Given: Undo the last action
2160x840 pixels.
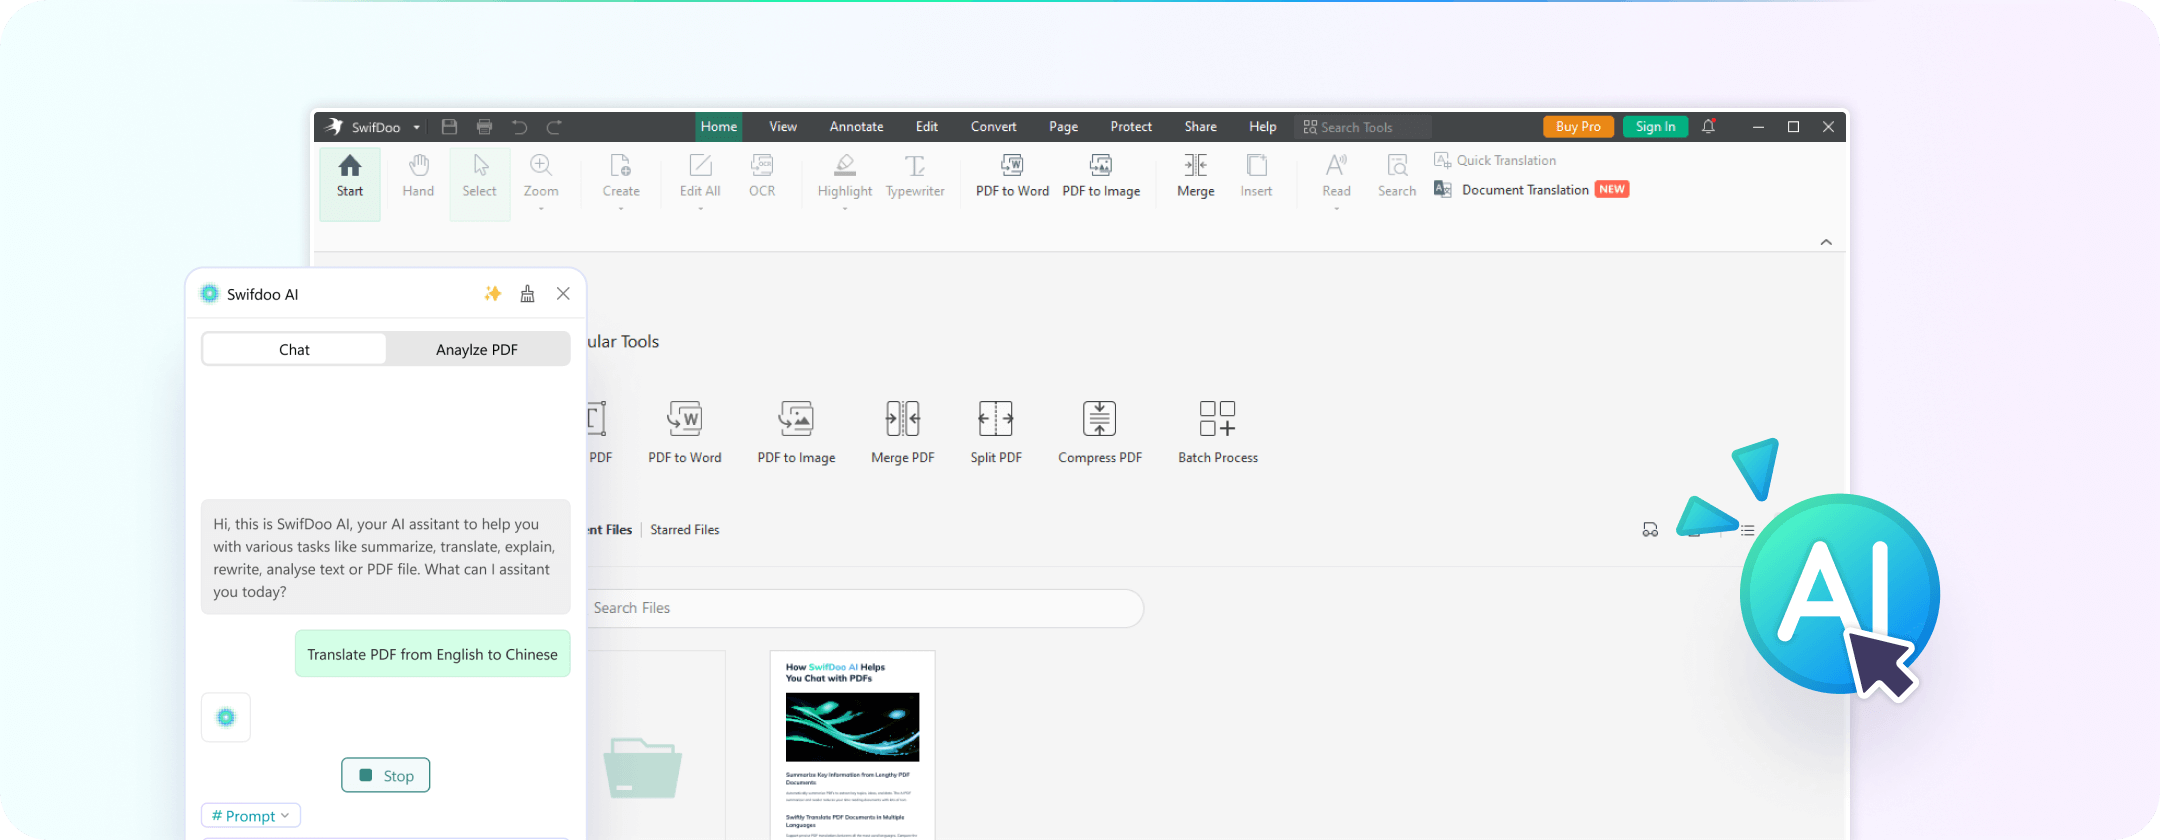Looking at the screenshot, I should (520, 127).
